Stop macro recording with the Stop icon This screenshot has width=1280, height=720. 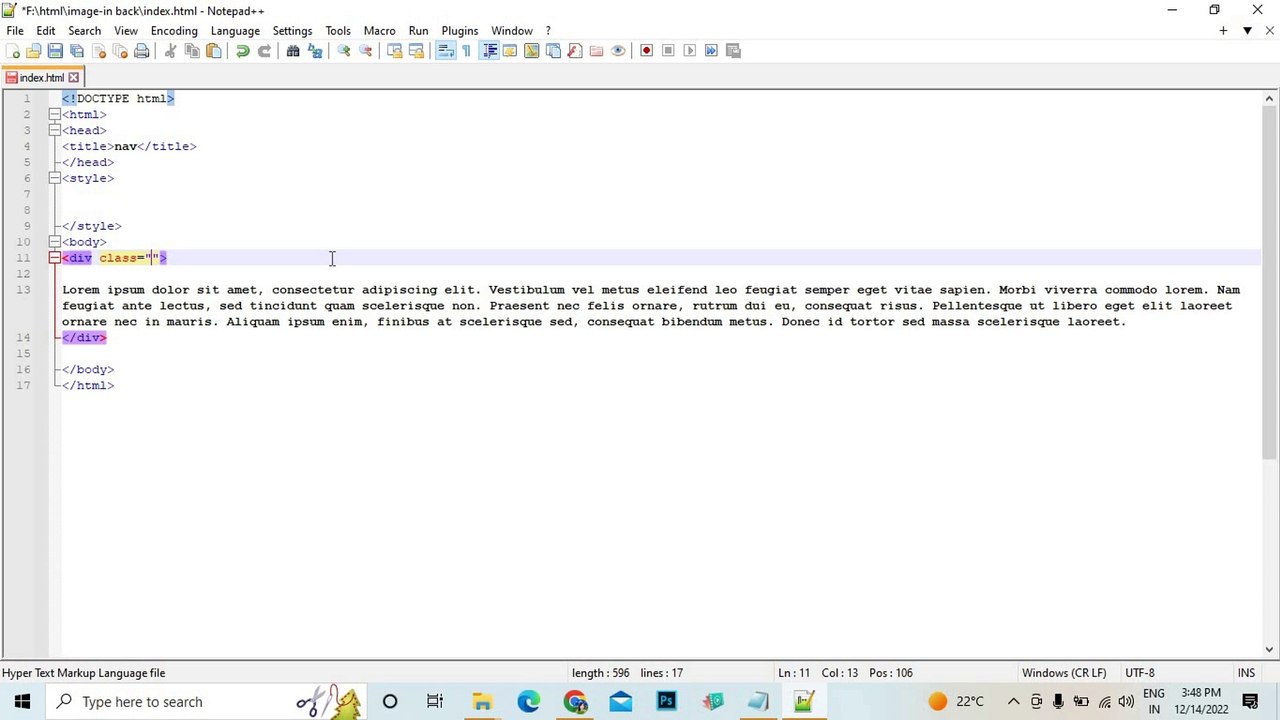click(668, 51)
